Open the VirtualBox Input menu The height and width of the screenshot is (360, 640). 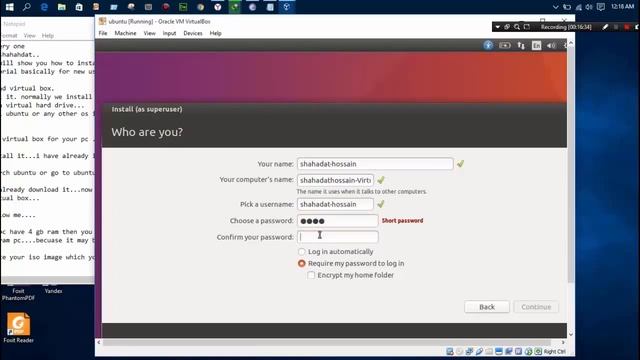[x=169, y=33]
